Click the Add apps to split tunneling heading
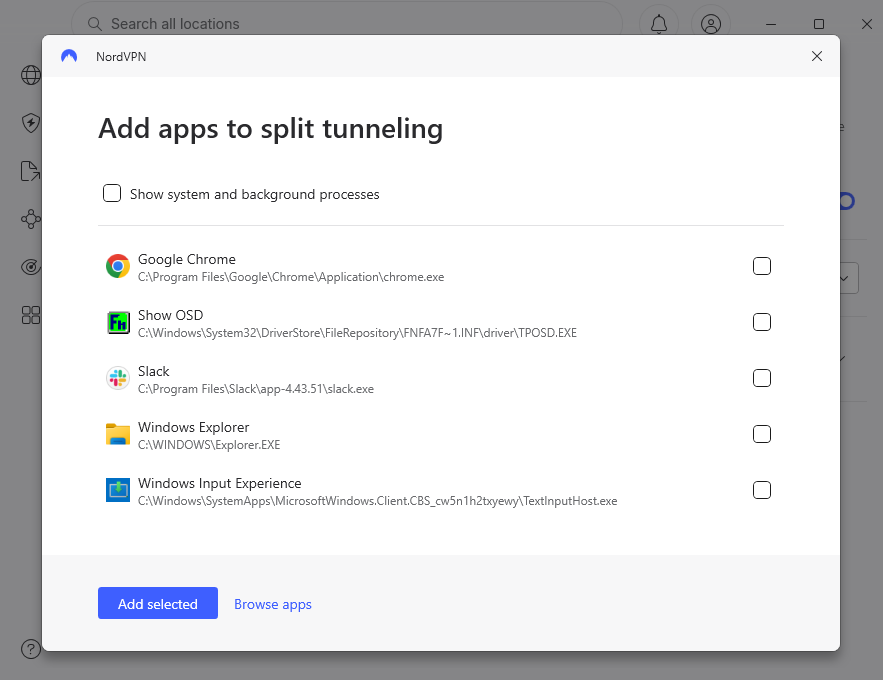Screen dimensions: 883x680 coord(270,128)
